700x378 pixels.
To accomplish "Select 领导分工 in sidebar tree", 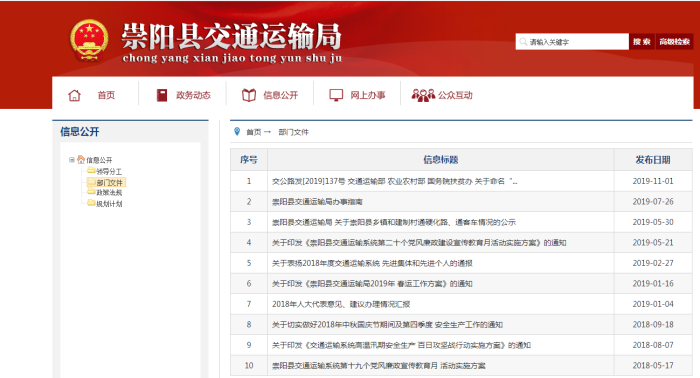I will pyautogui.click(x=109, y=171).
